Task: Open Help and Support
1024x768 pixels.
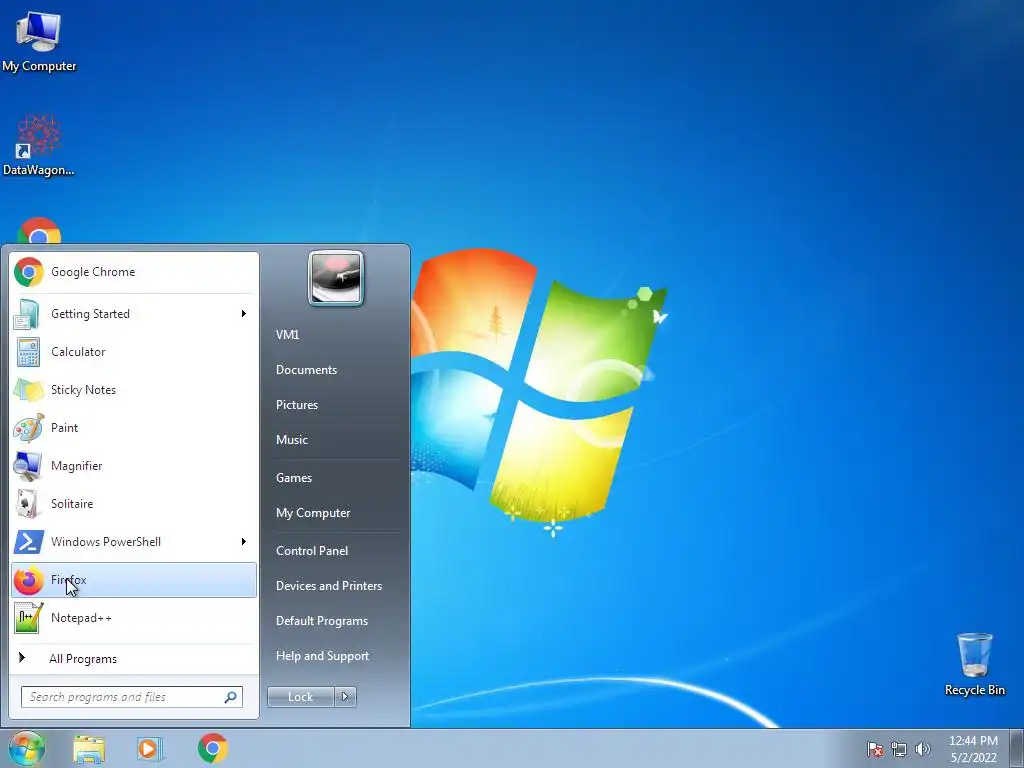Action: click(x=322, y=656)
